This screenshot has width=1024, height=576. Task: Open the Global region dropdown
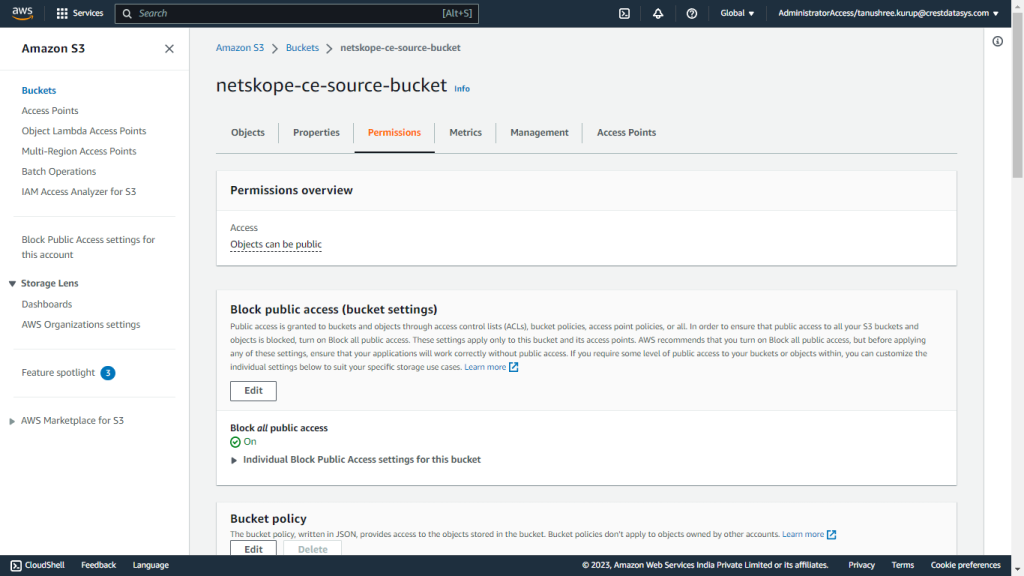[737, 13]
